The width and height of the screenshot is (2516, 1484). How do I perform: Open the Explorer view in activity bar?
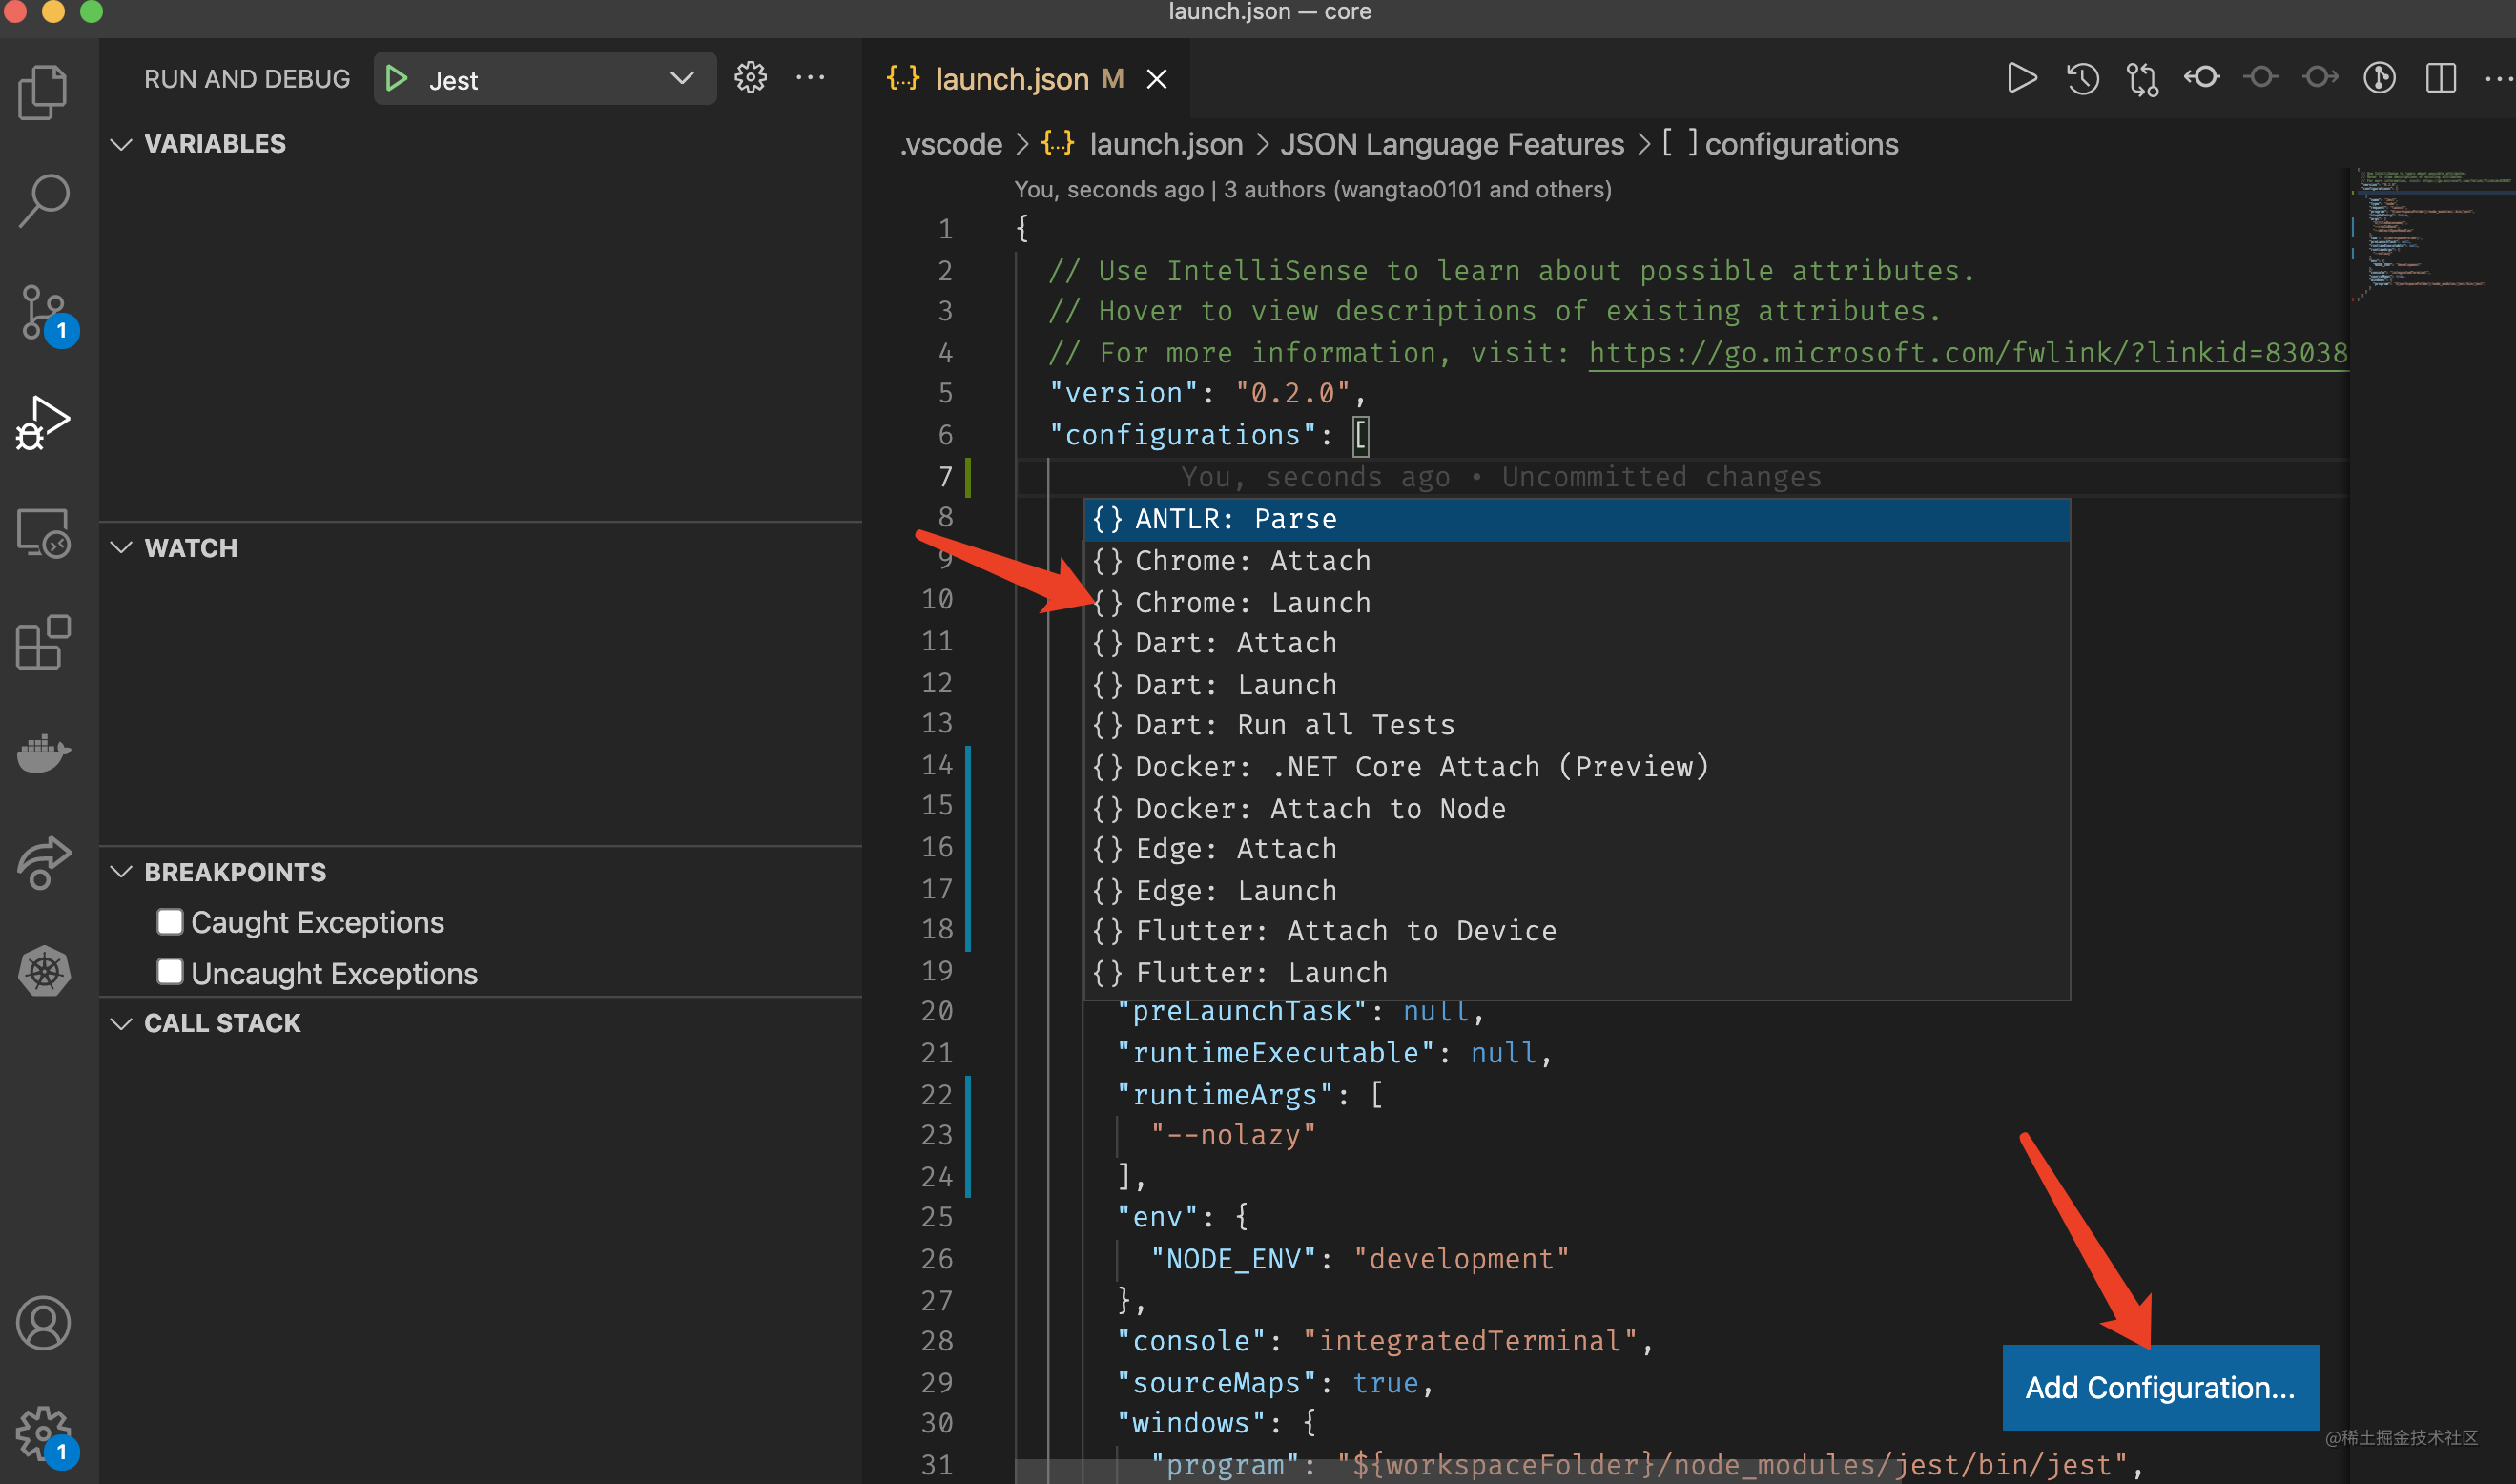click(43, 93)
